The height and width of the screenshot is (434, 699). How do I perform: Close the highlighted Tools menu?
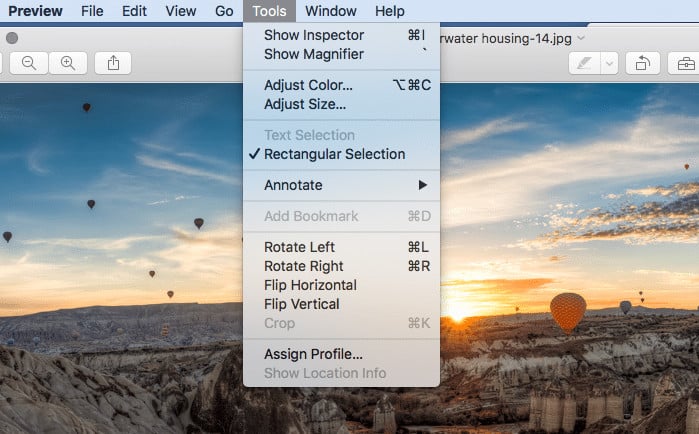tap(269, 11)
